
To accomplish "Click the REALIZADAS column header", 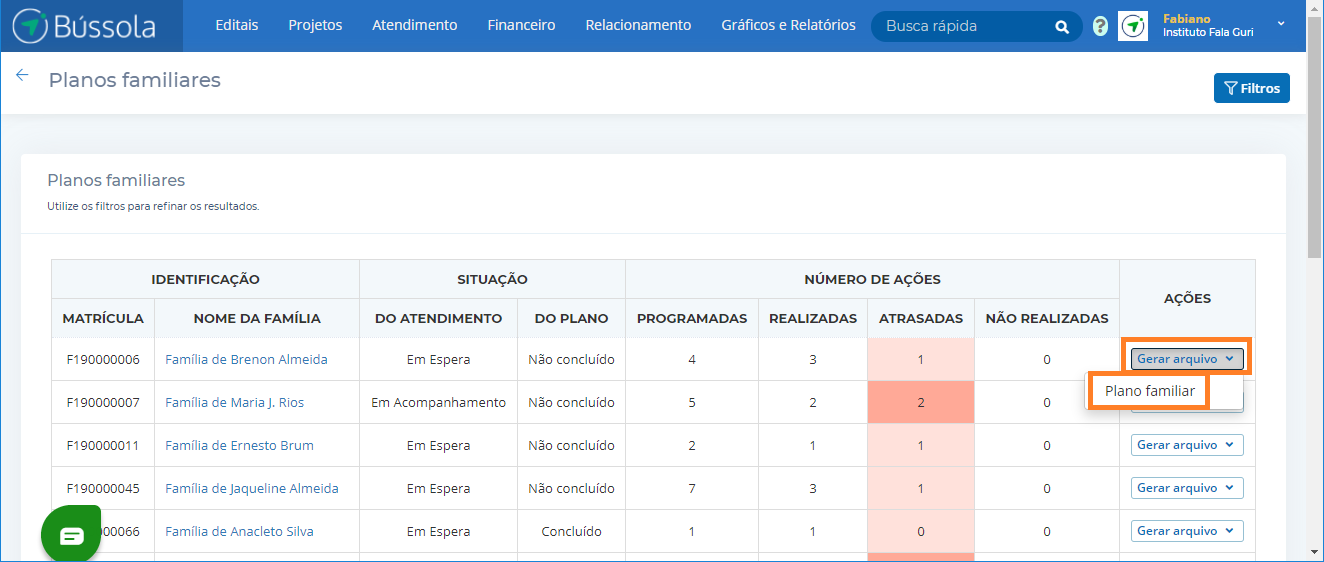I will (813, 318).
